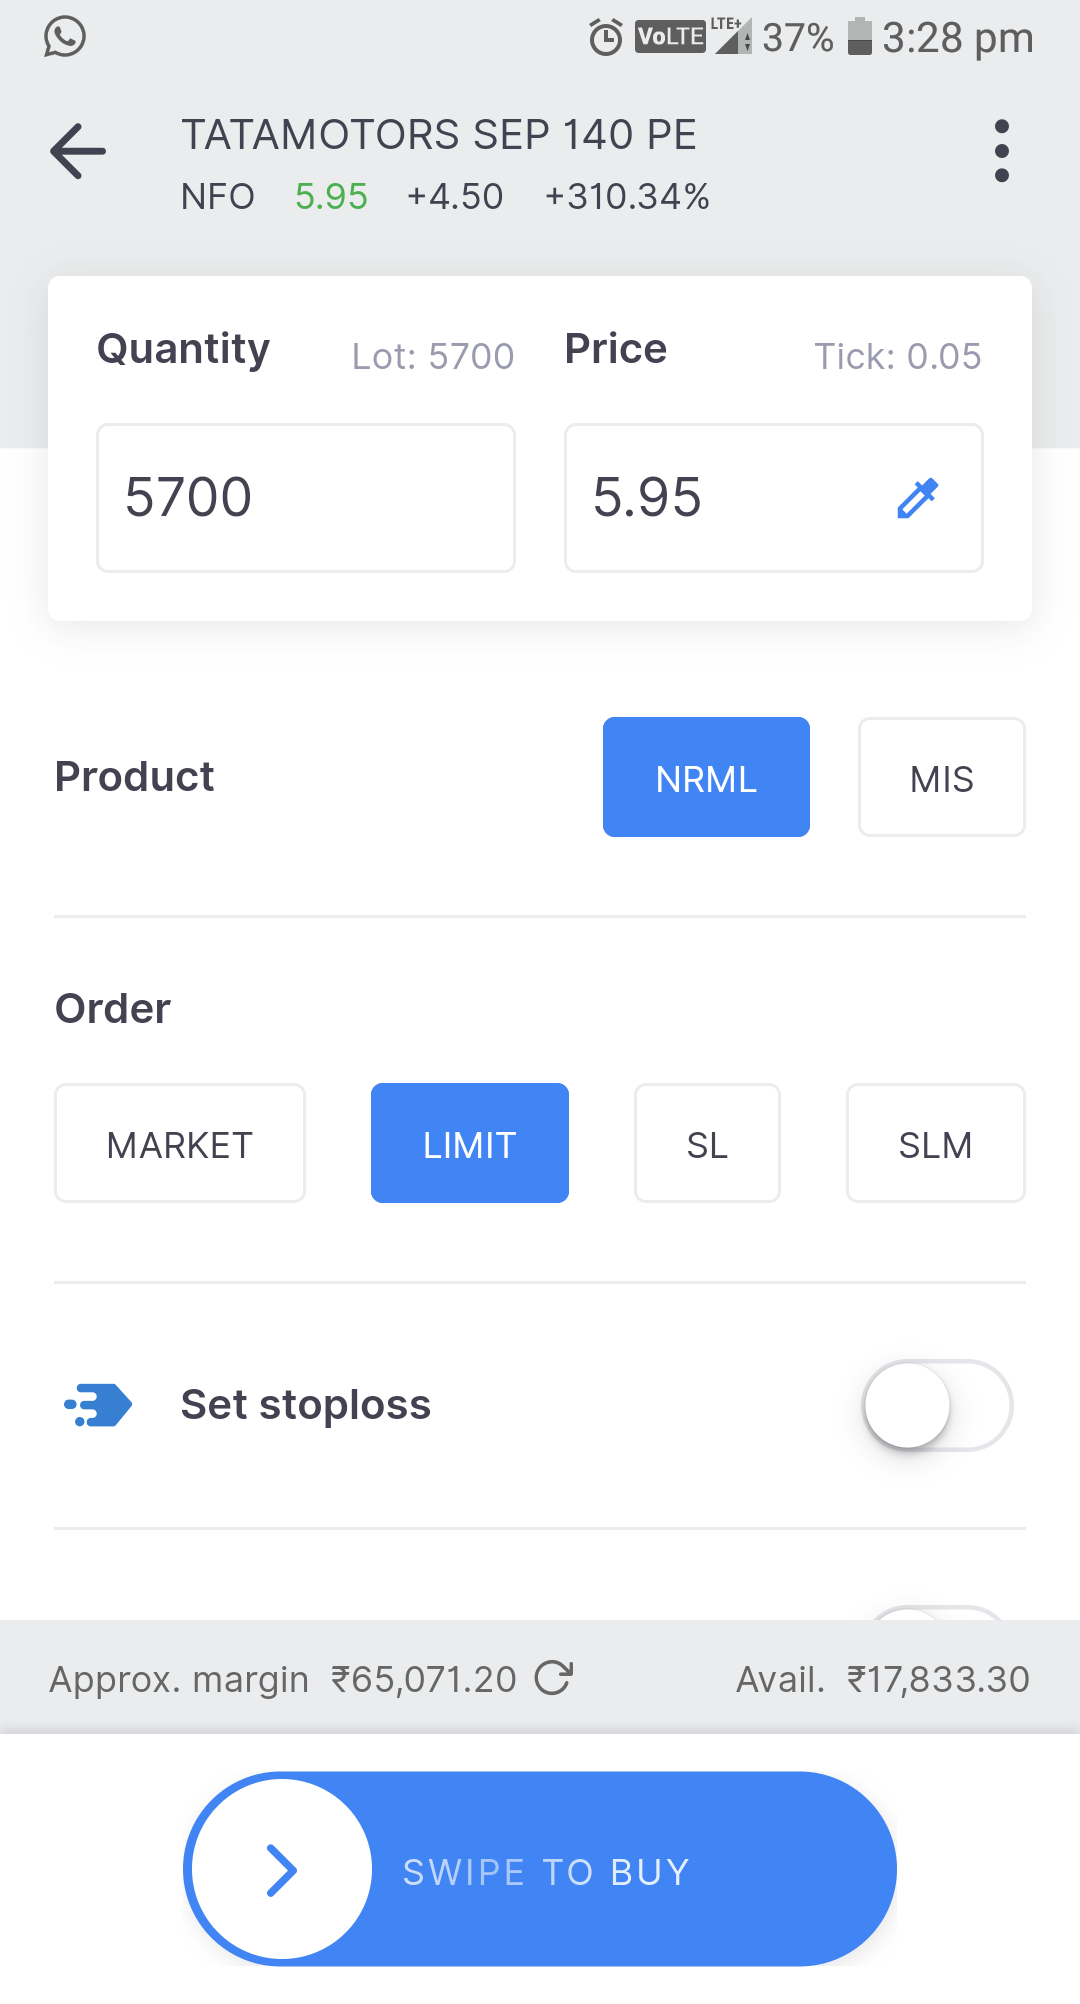Open WhatsApp from the status bar
The image size is (1080, 2004).
[x=64, y=38]
